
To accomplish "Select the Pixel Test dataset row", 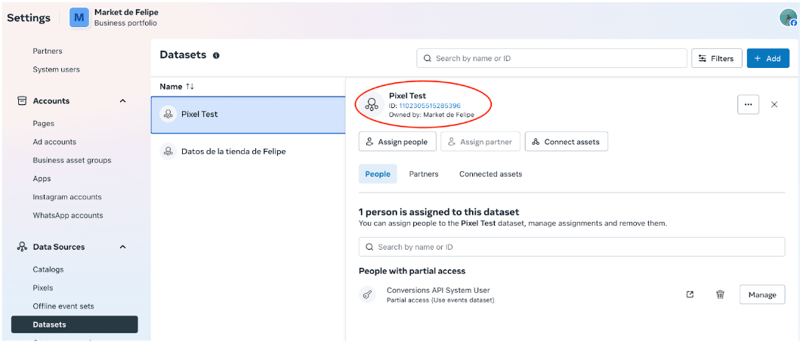I will point(248,114).
